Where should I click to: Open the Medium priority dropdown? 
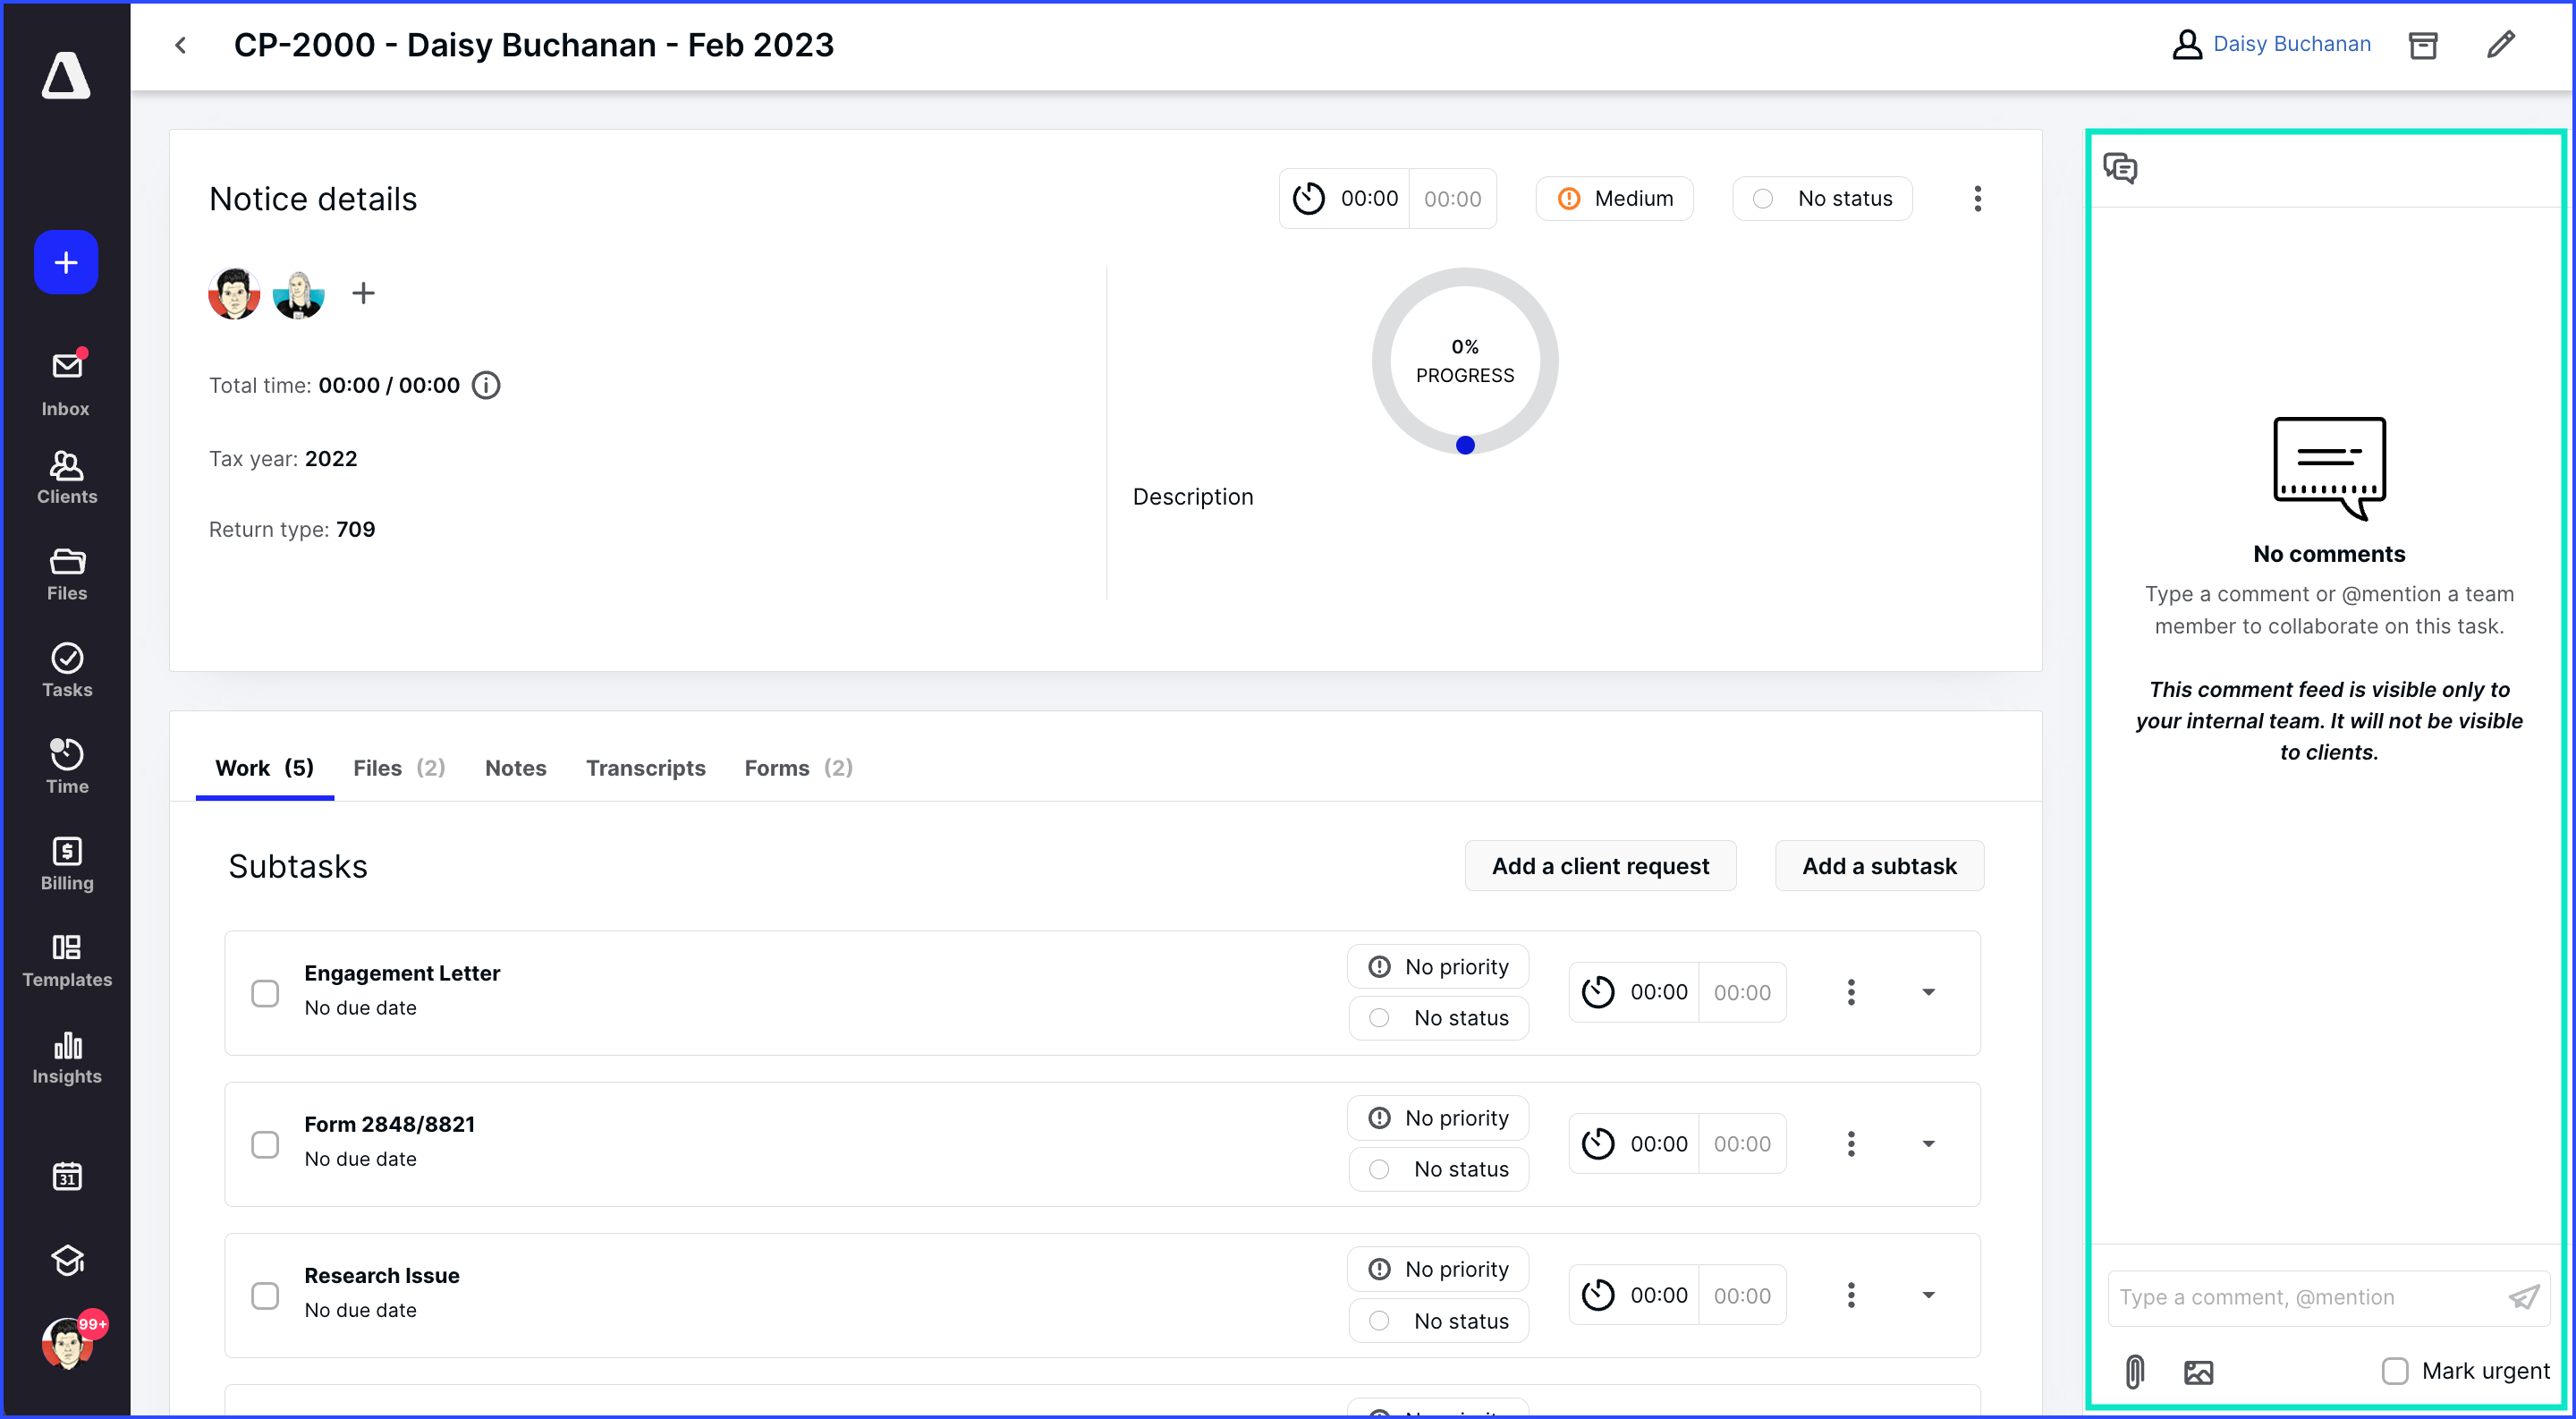(1614, 198)
